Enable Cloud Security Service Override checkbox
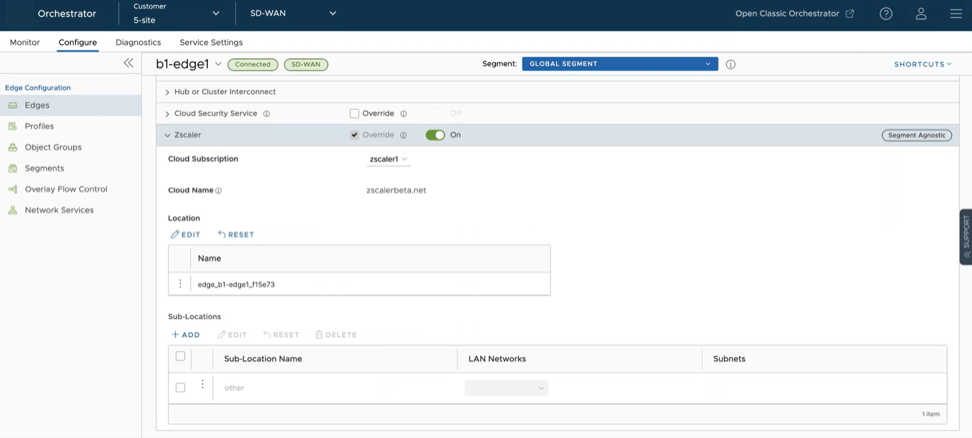The width and height of the screenshot is (972, 438). (x=354, y=114)
